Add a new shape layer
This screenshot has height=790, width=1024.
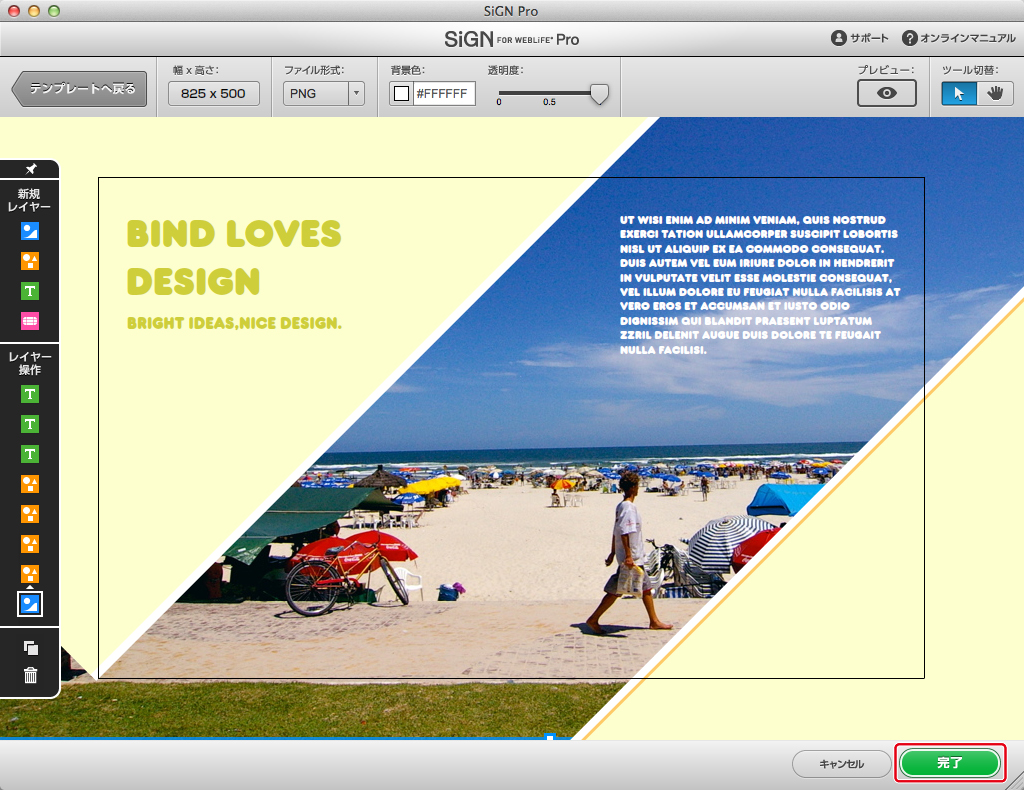click(30, 261)
